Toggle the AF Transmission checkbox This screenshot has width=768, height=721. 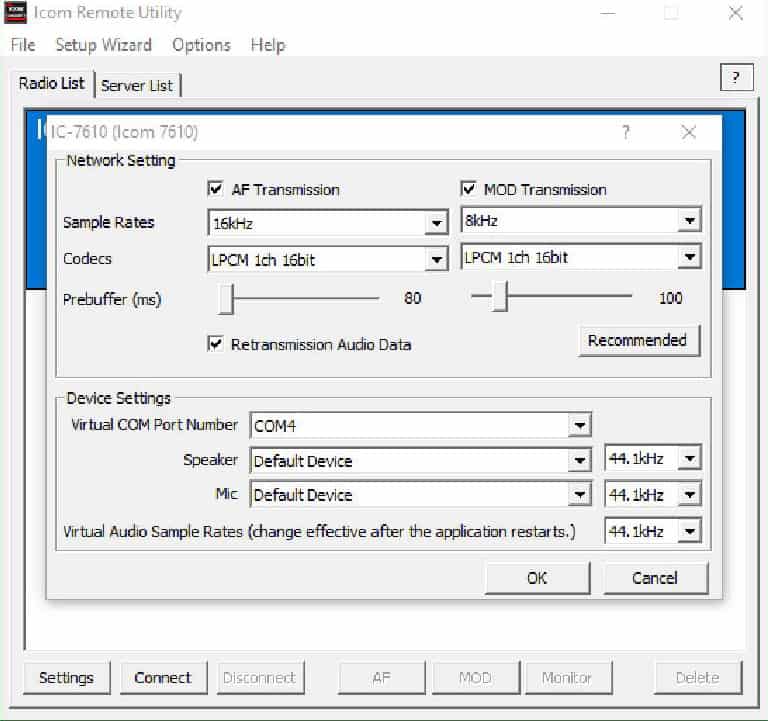[x=215, y=189]
